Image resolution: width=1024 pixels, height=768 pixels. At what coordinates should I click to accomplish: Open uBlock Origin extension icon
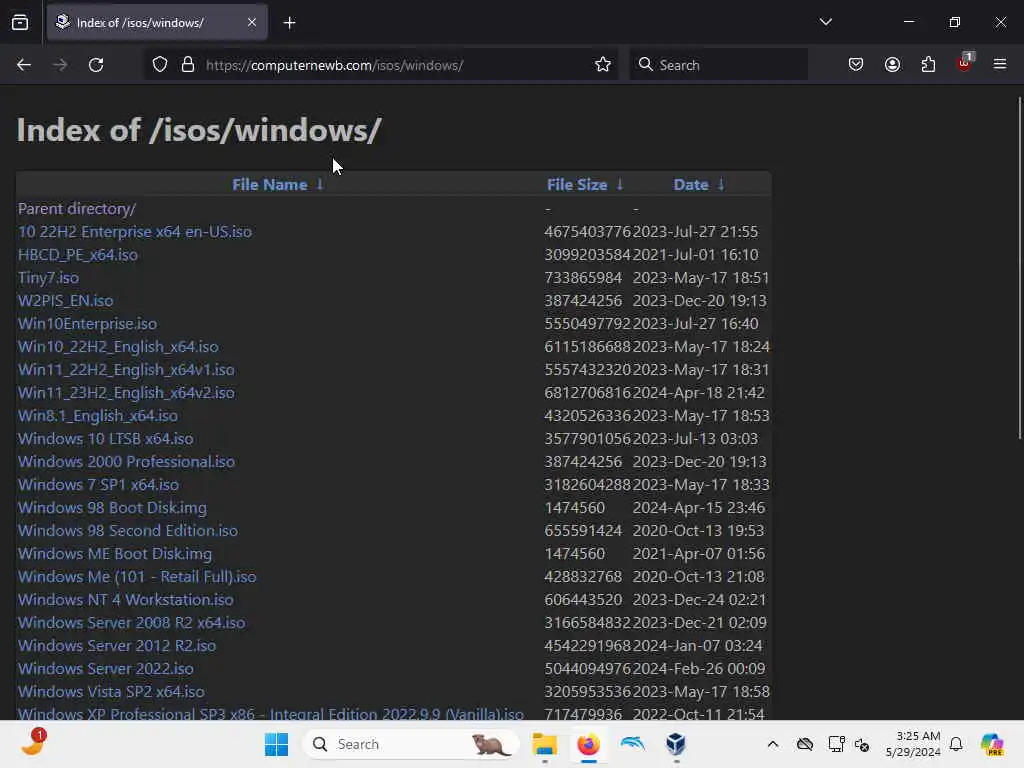tap(965, 63)
